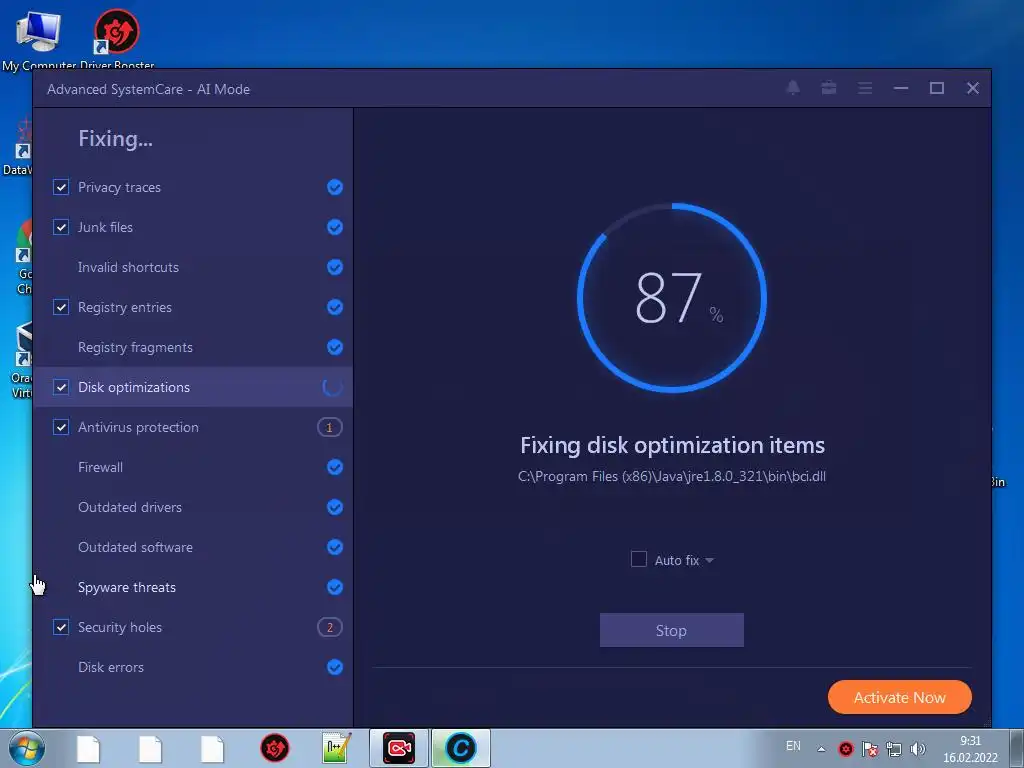This screenshot has height=768, width=1024.
Task: Click the Outdated software completed checkmark
Action: coord(334,547)
